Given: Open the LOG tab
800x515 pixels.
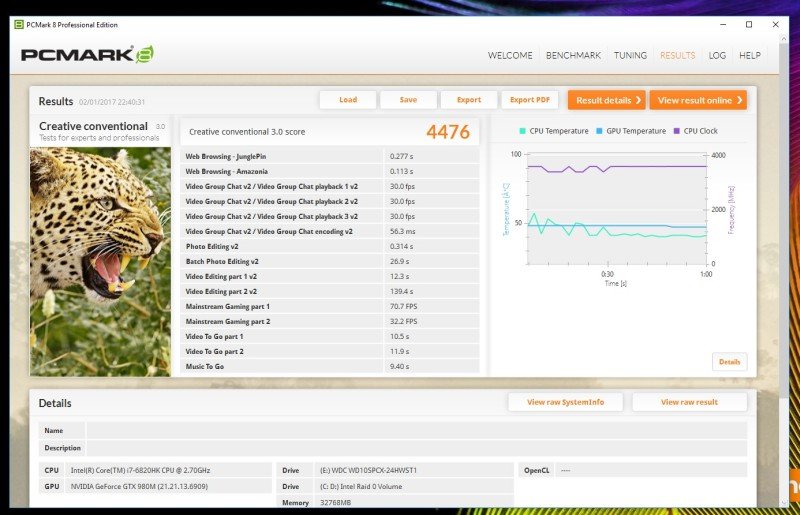Looking at the screenshot, I should (717, 55).
